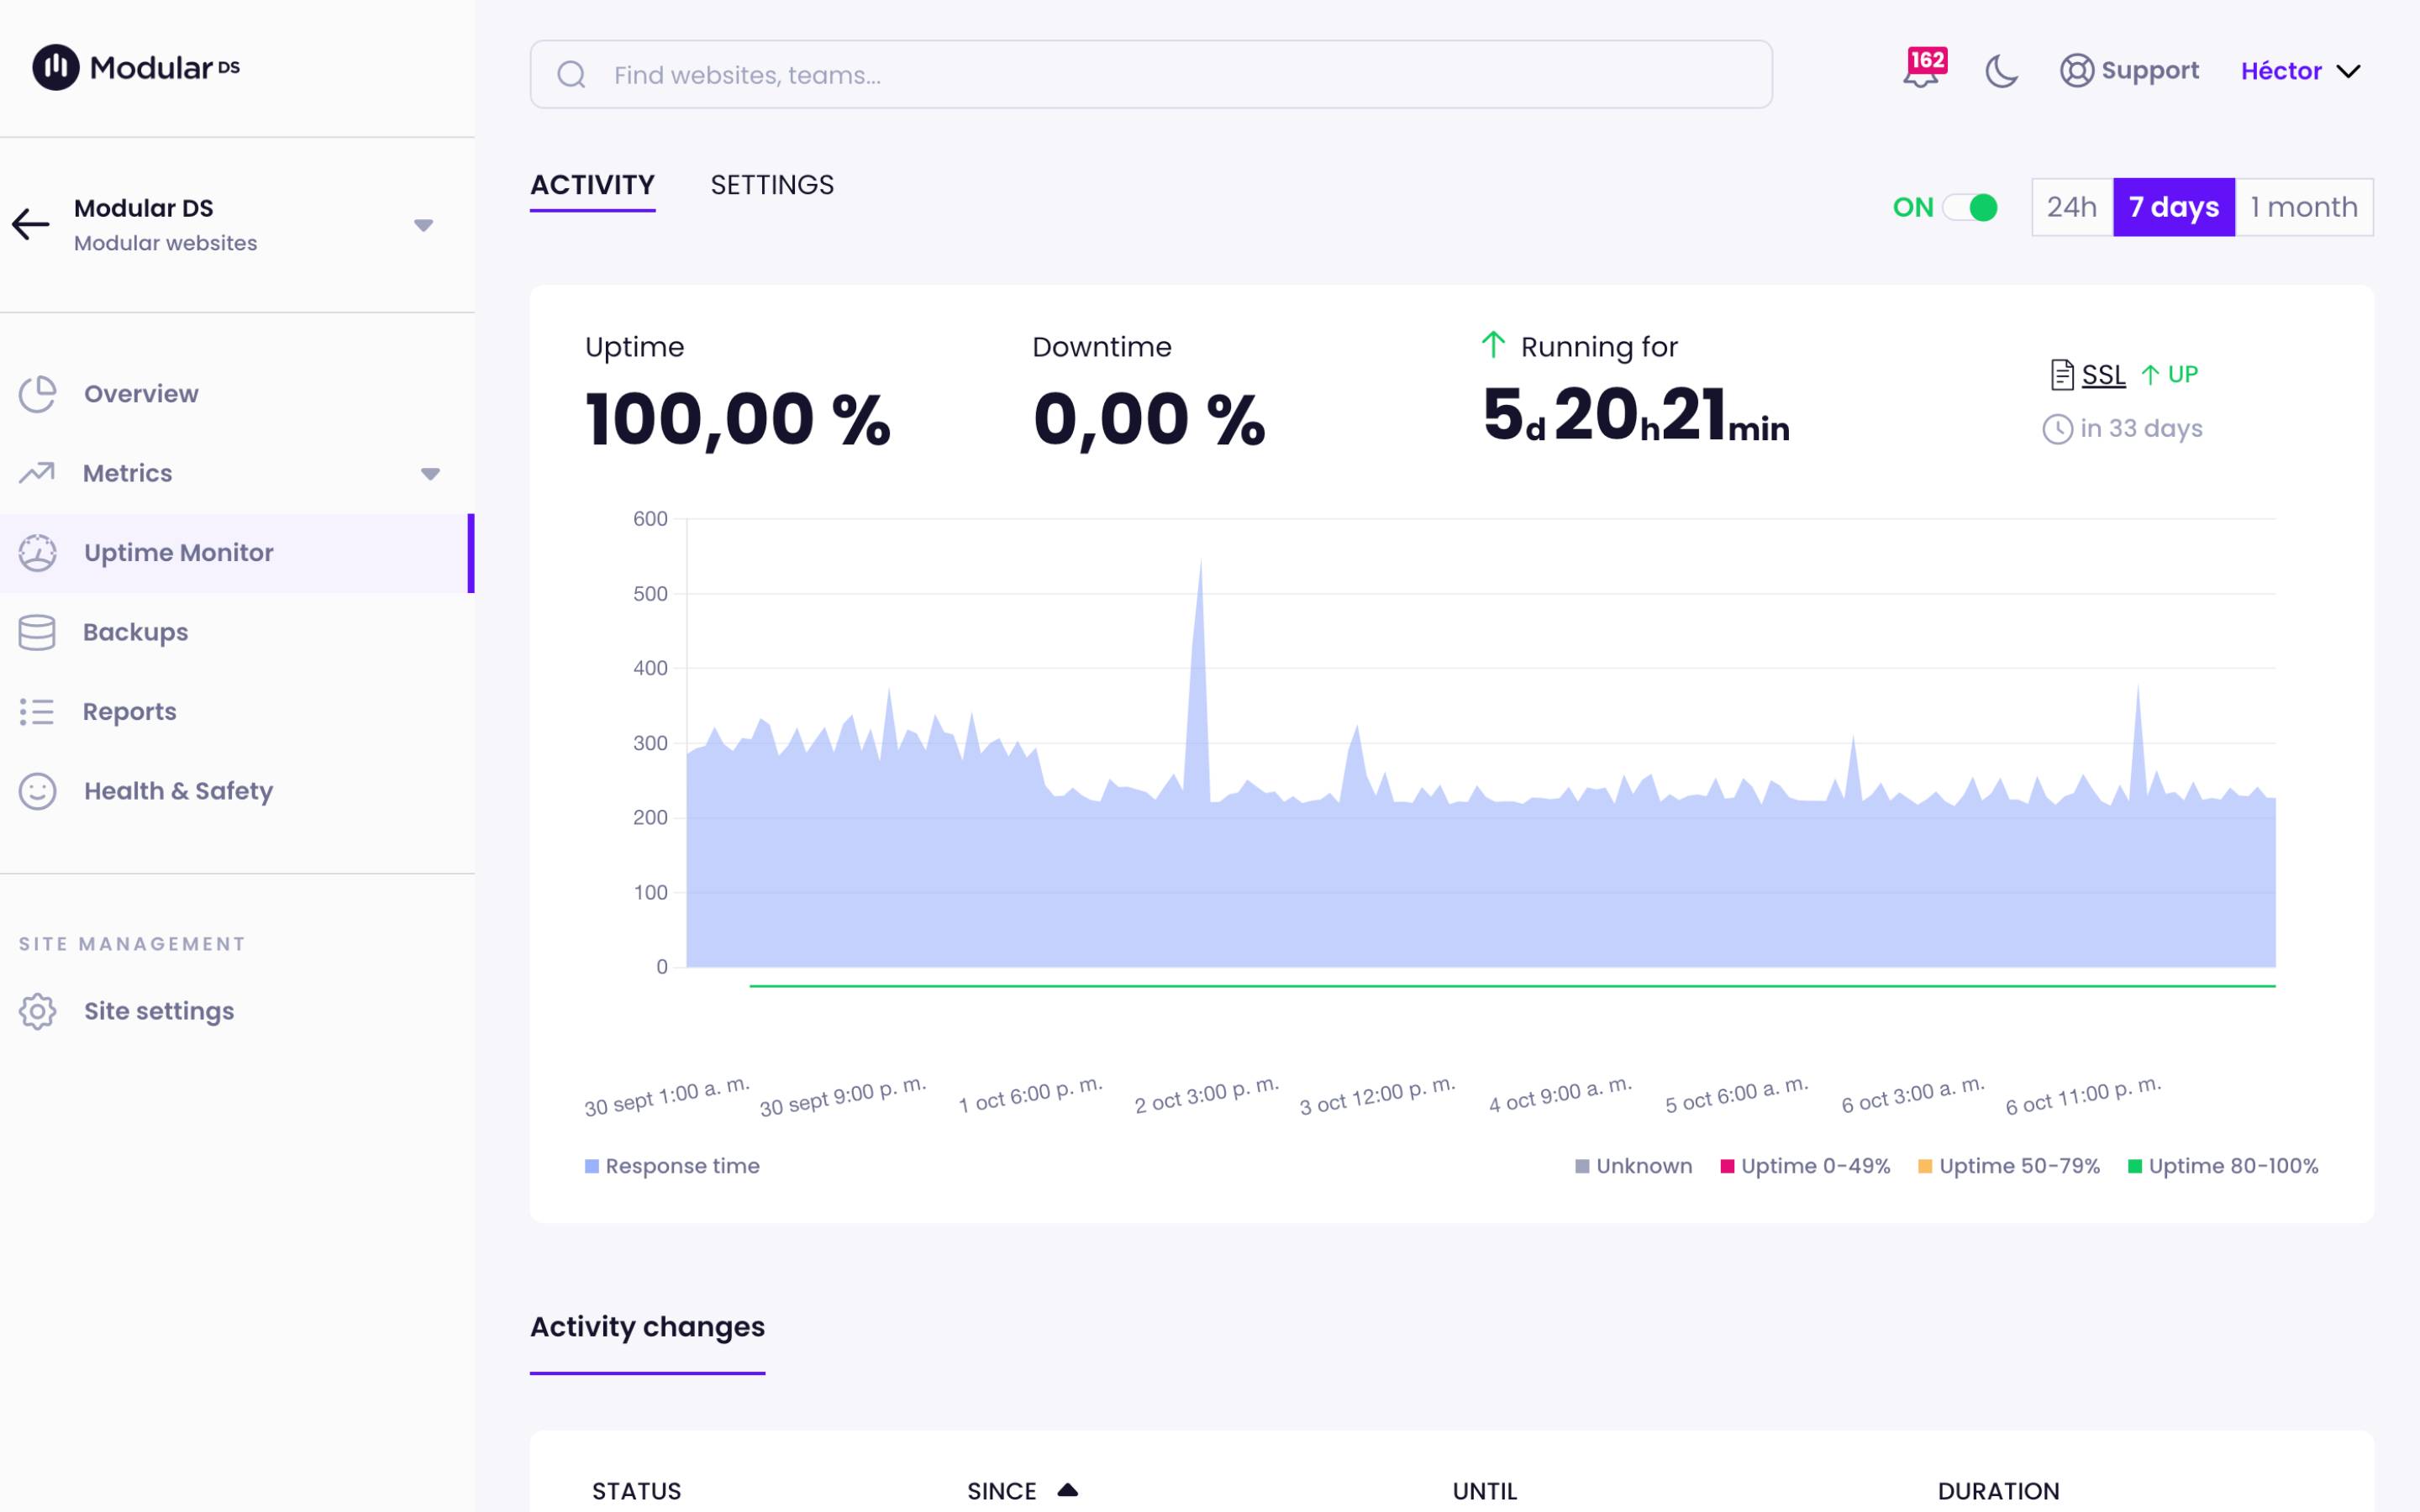2420x1512 pixels.
Task: Open Support from the top bar
Action: click(2130, 70)
